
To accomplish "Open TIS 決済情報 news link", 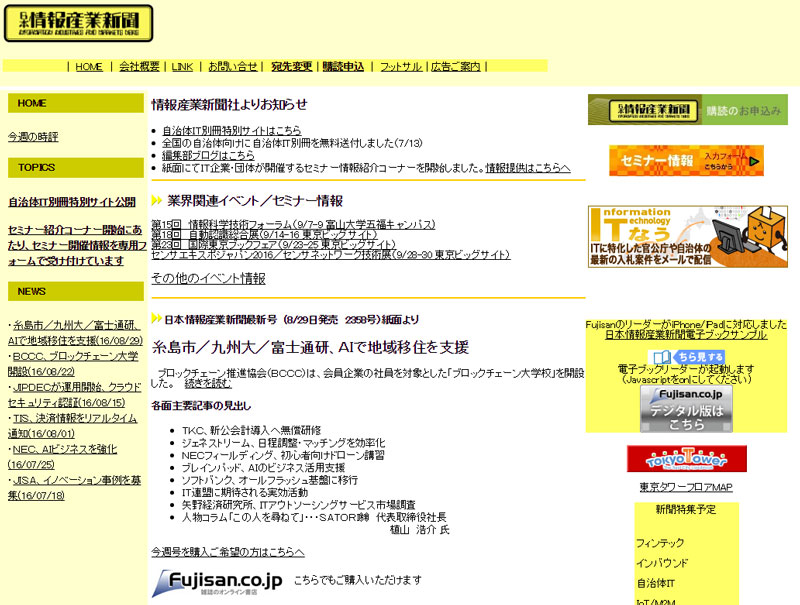I will 72,426.
